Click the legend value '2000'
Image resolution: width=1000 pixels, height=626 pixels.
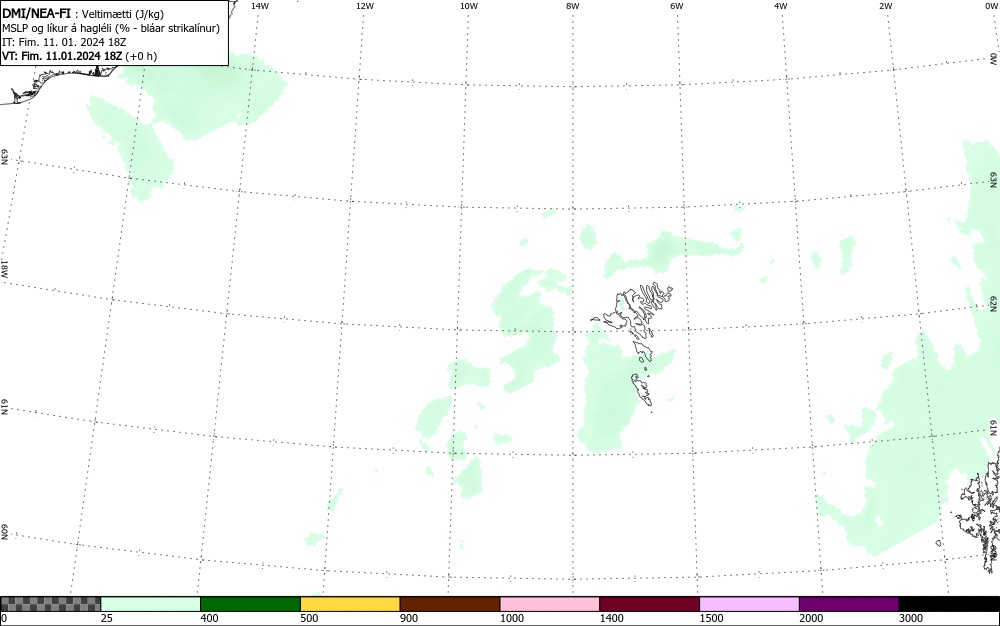click(x=811, y=618)
